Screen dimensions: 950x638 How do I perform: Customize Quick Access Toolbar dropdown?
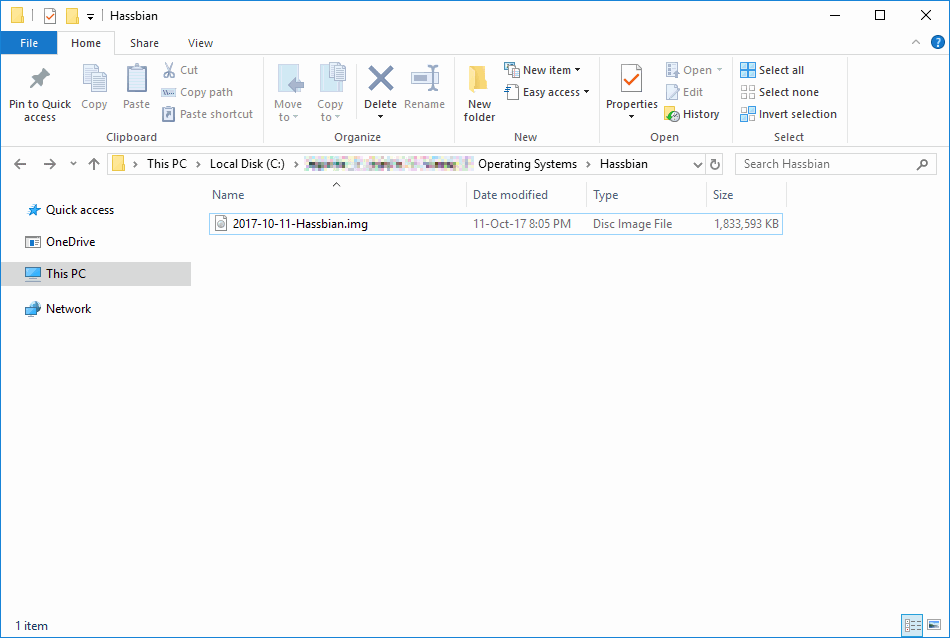coord(90,17)
